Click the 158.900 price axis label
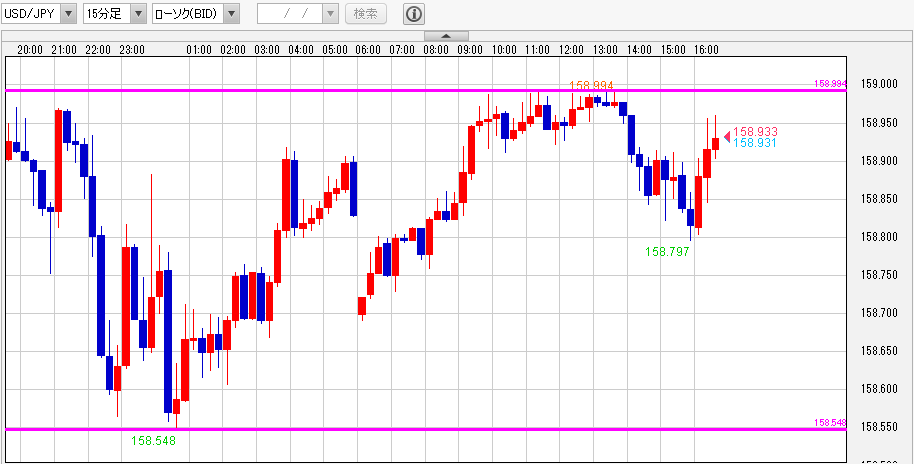Viewport: 914px width, 464px height. click(x=879, y=161)
